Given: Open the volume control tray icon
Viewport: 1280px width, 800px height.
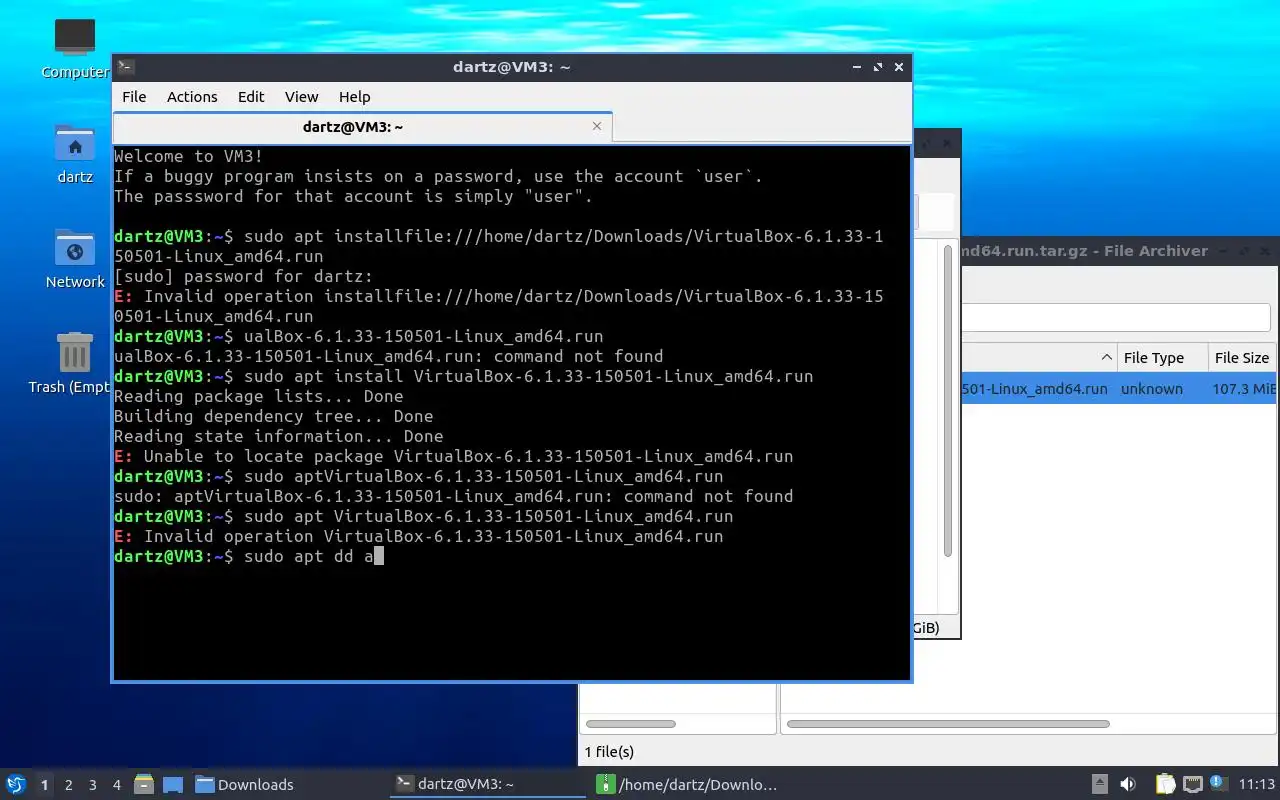Looking at the screenshot, I should point(1128,784).
